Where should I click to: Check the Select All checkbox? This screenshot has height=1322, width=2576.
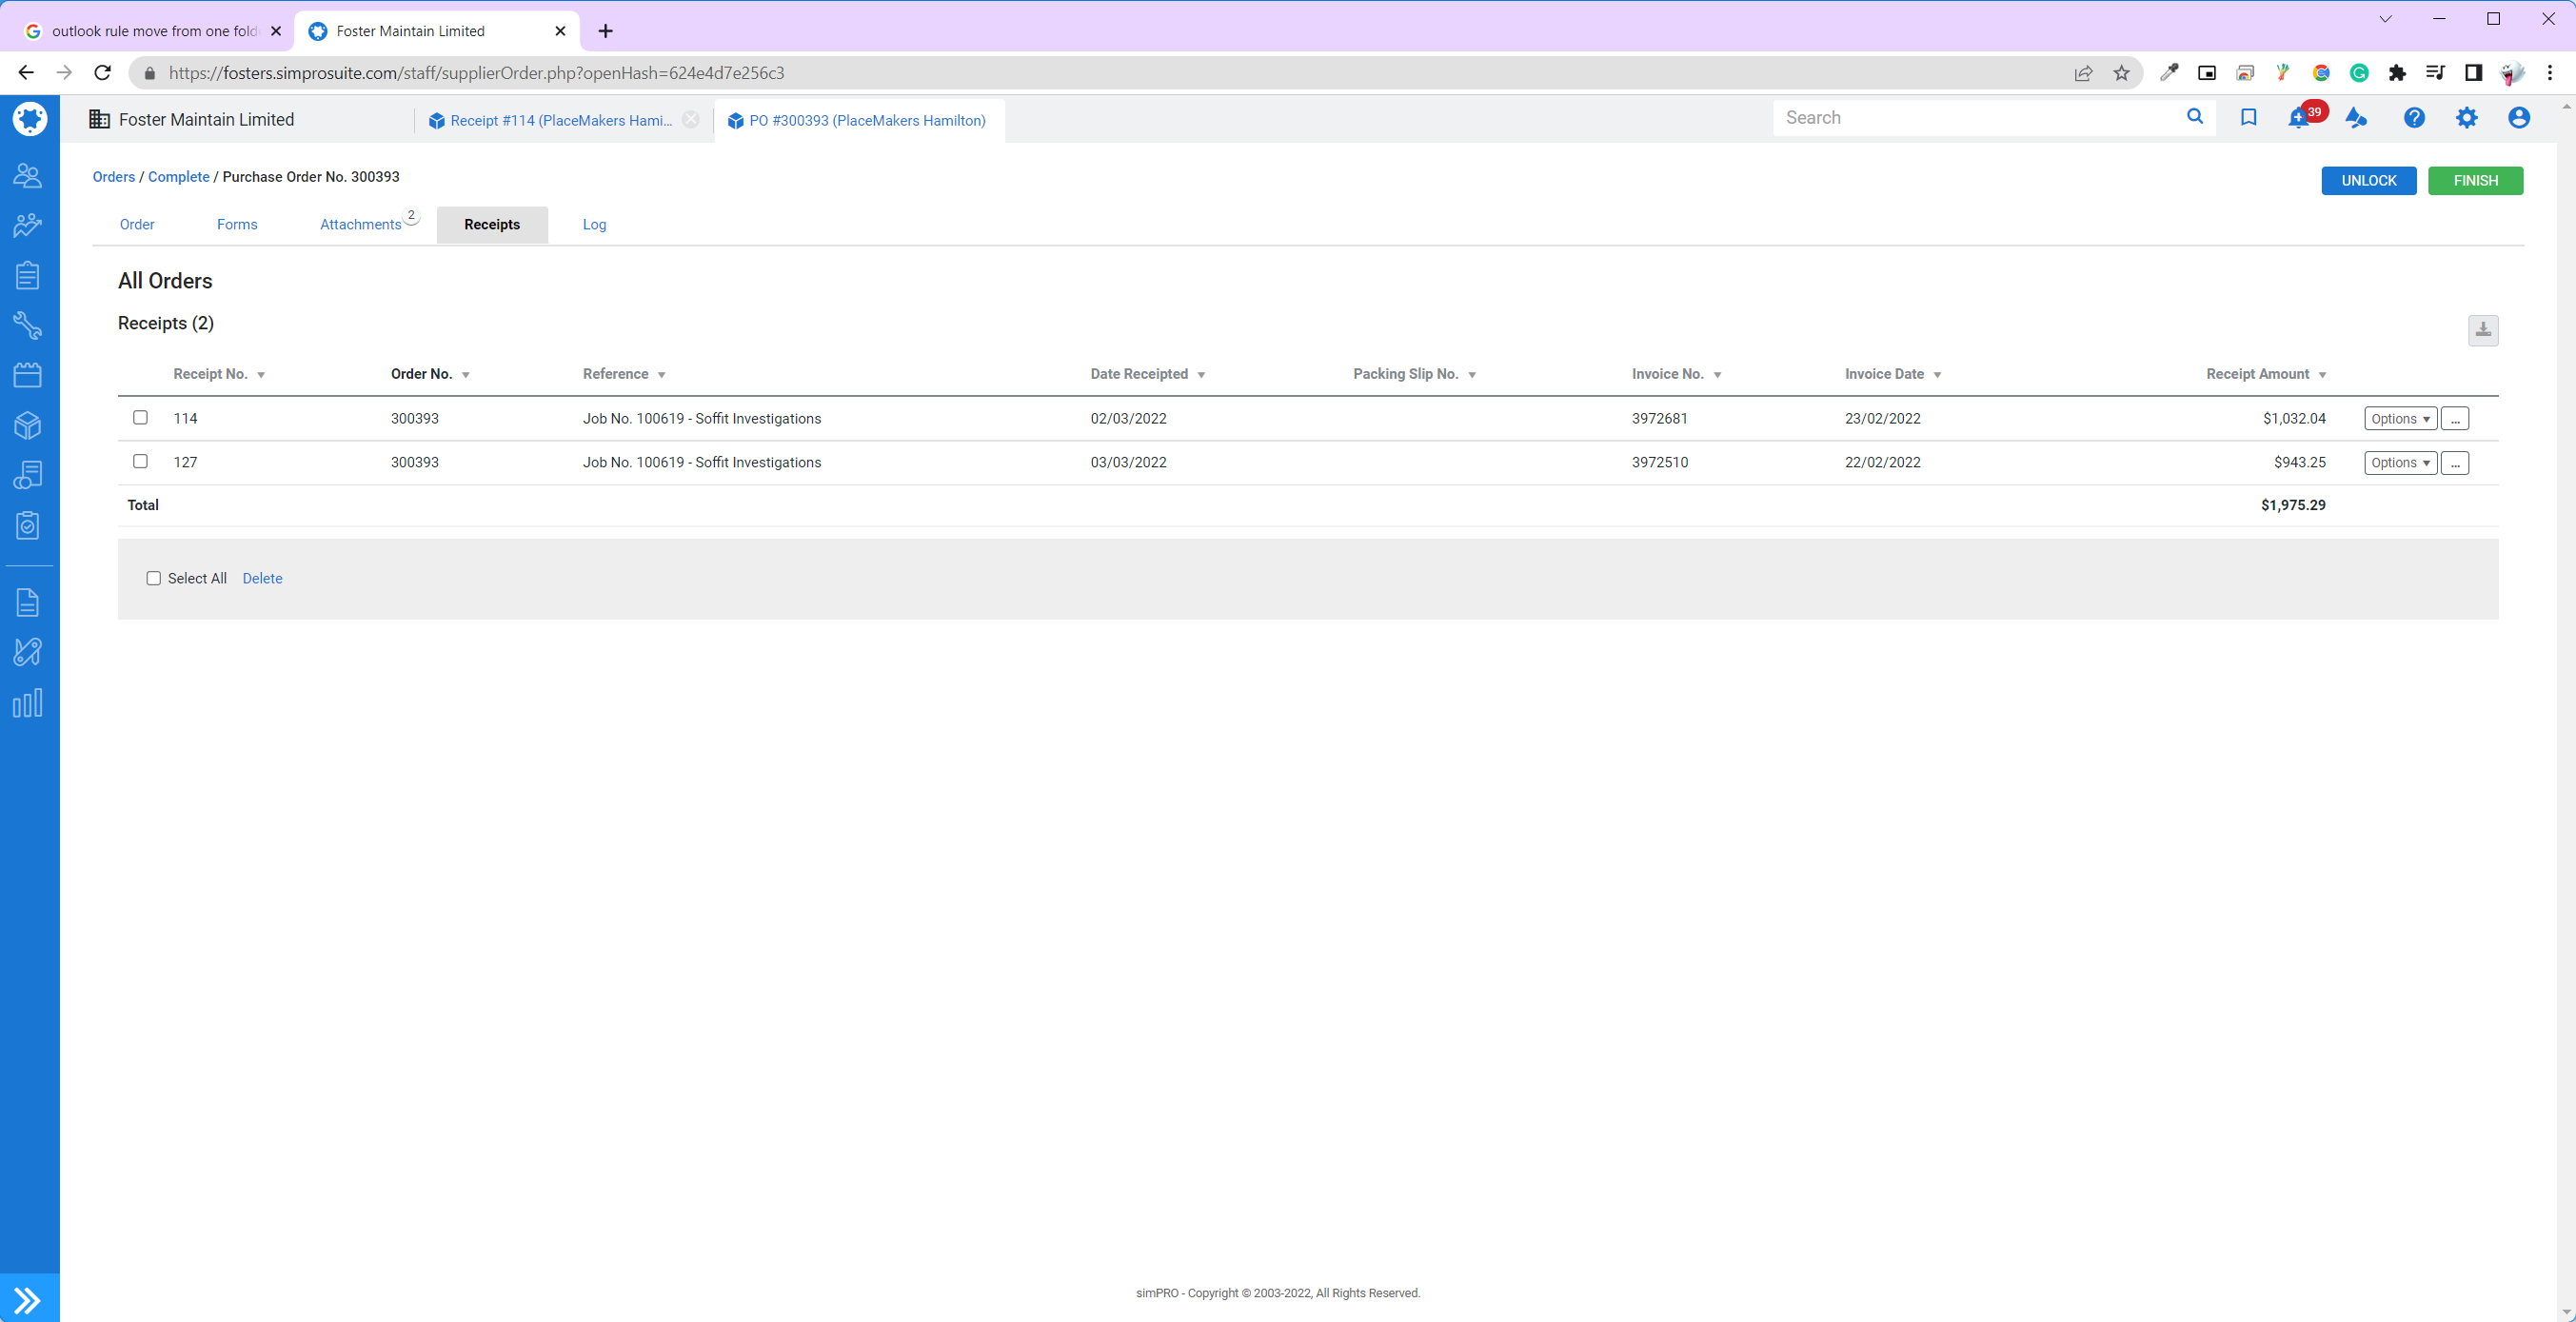[x=153, y=578]
